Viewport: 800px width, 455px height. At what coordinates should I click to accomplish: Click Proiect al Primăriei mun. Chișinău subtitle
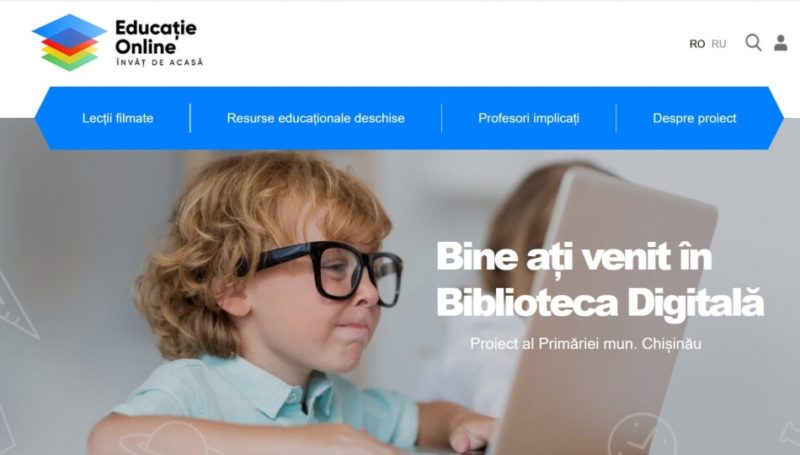pyautogui.click(x=586, y=343)
